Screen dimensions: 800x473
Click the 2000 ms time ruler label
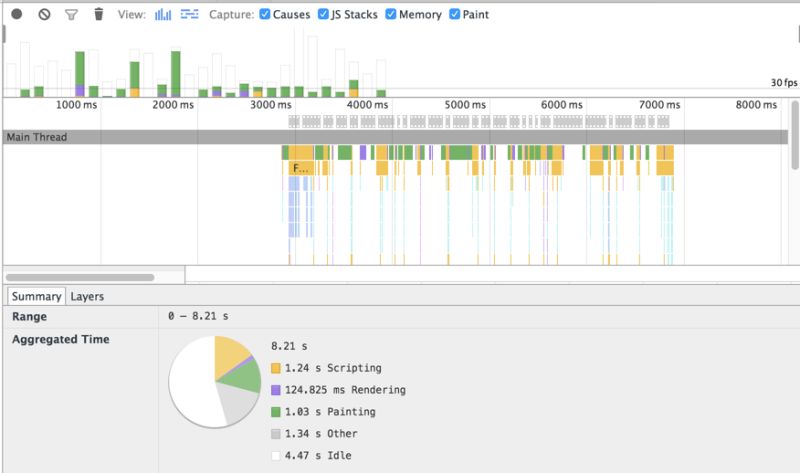click(x=173, y=105)
